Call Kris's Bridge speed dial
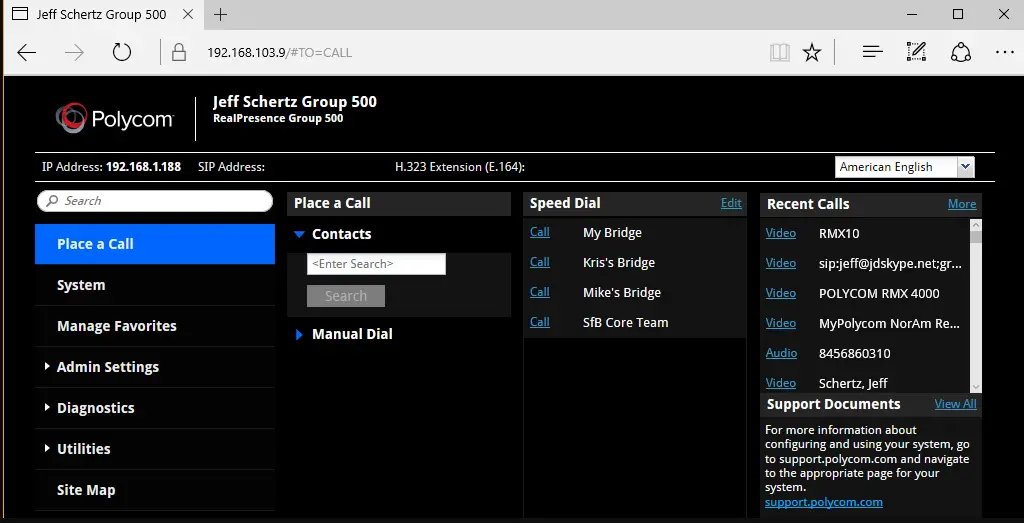Viewport: 1024px width, 523px height. coord(539,262)
